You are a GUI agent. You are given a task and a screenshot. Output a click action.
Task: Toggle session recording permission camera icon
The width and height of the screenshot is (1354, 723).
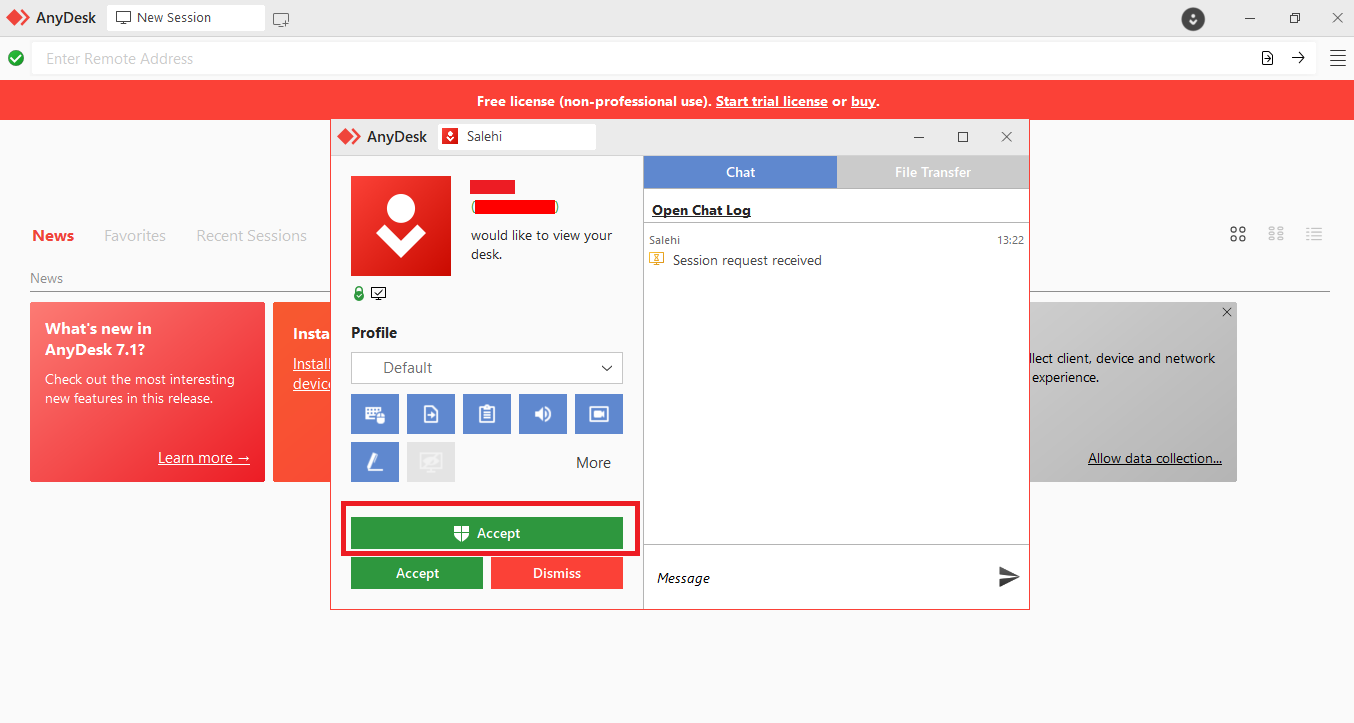pyautogui.click(x=599, y=414)
